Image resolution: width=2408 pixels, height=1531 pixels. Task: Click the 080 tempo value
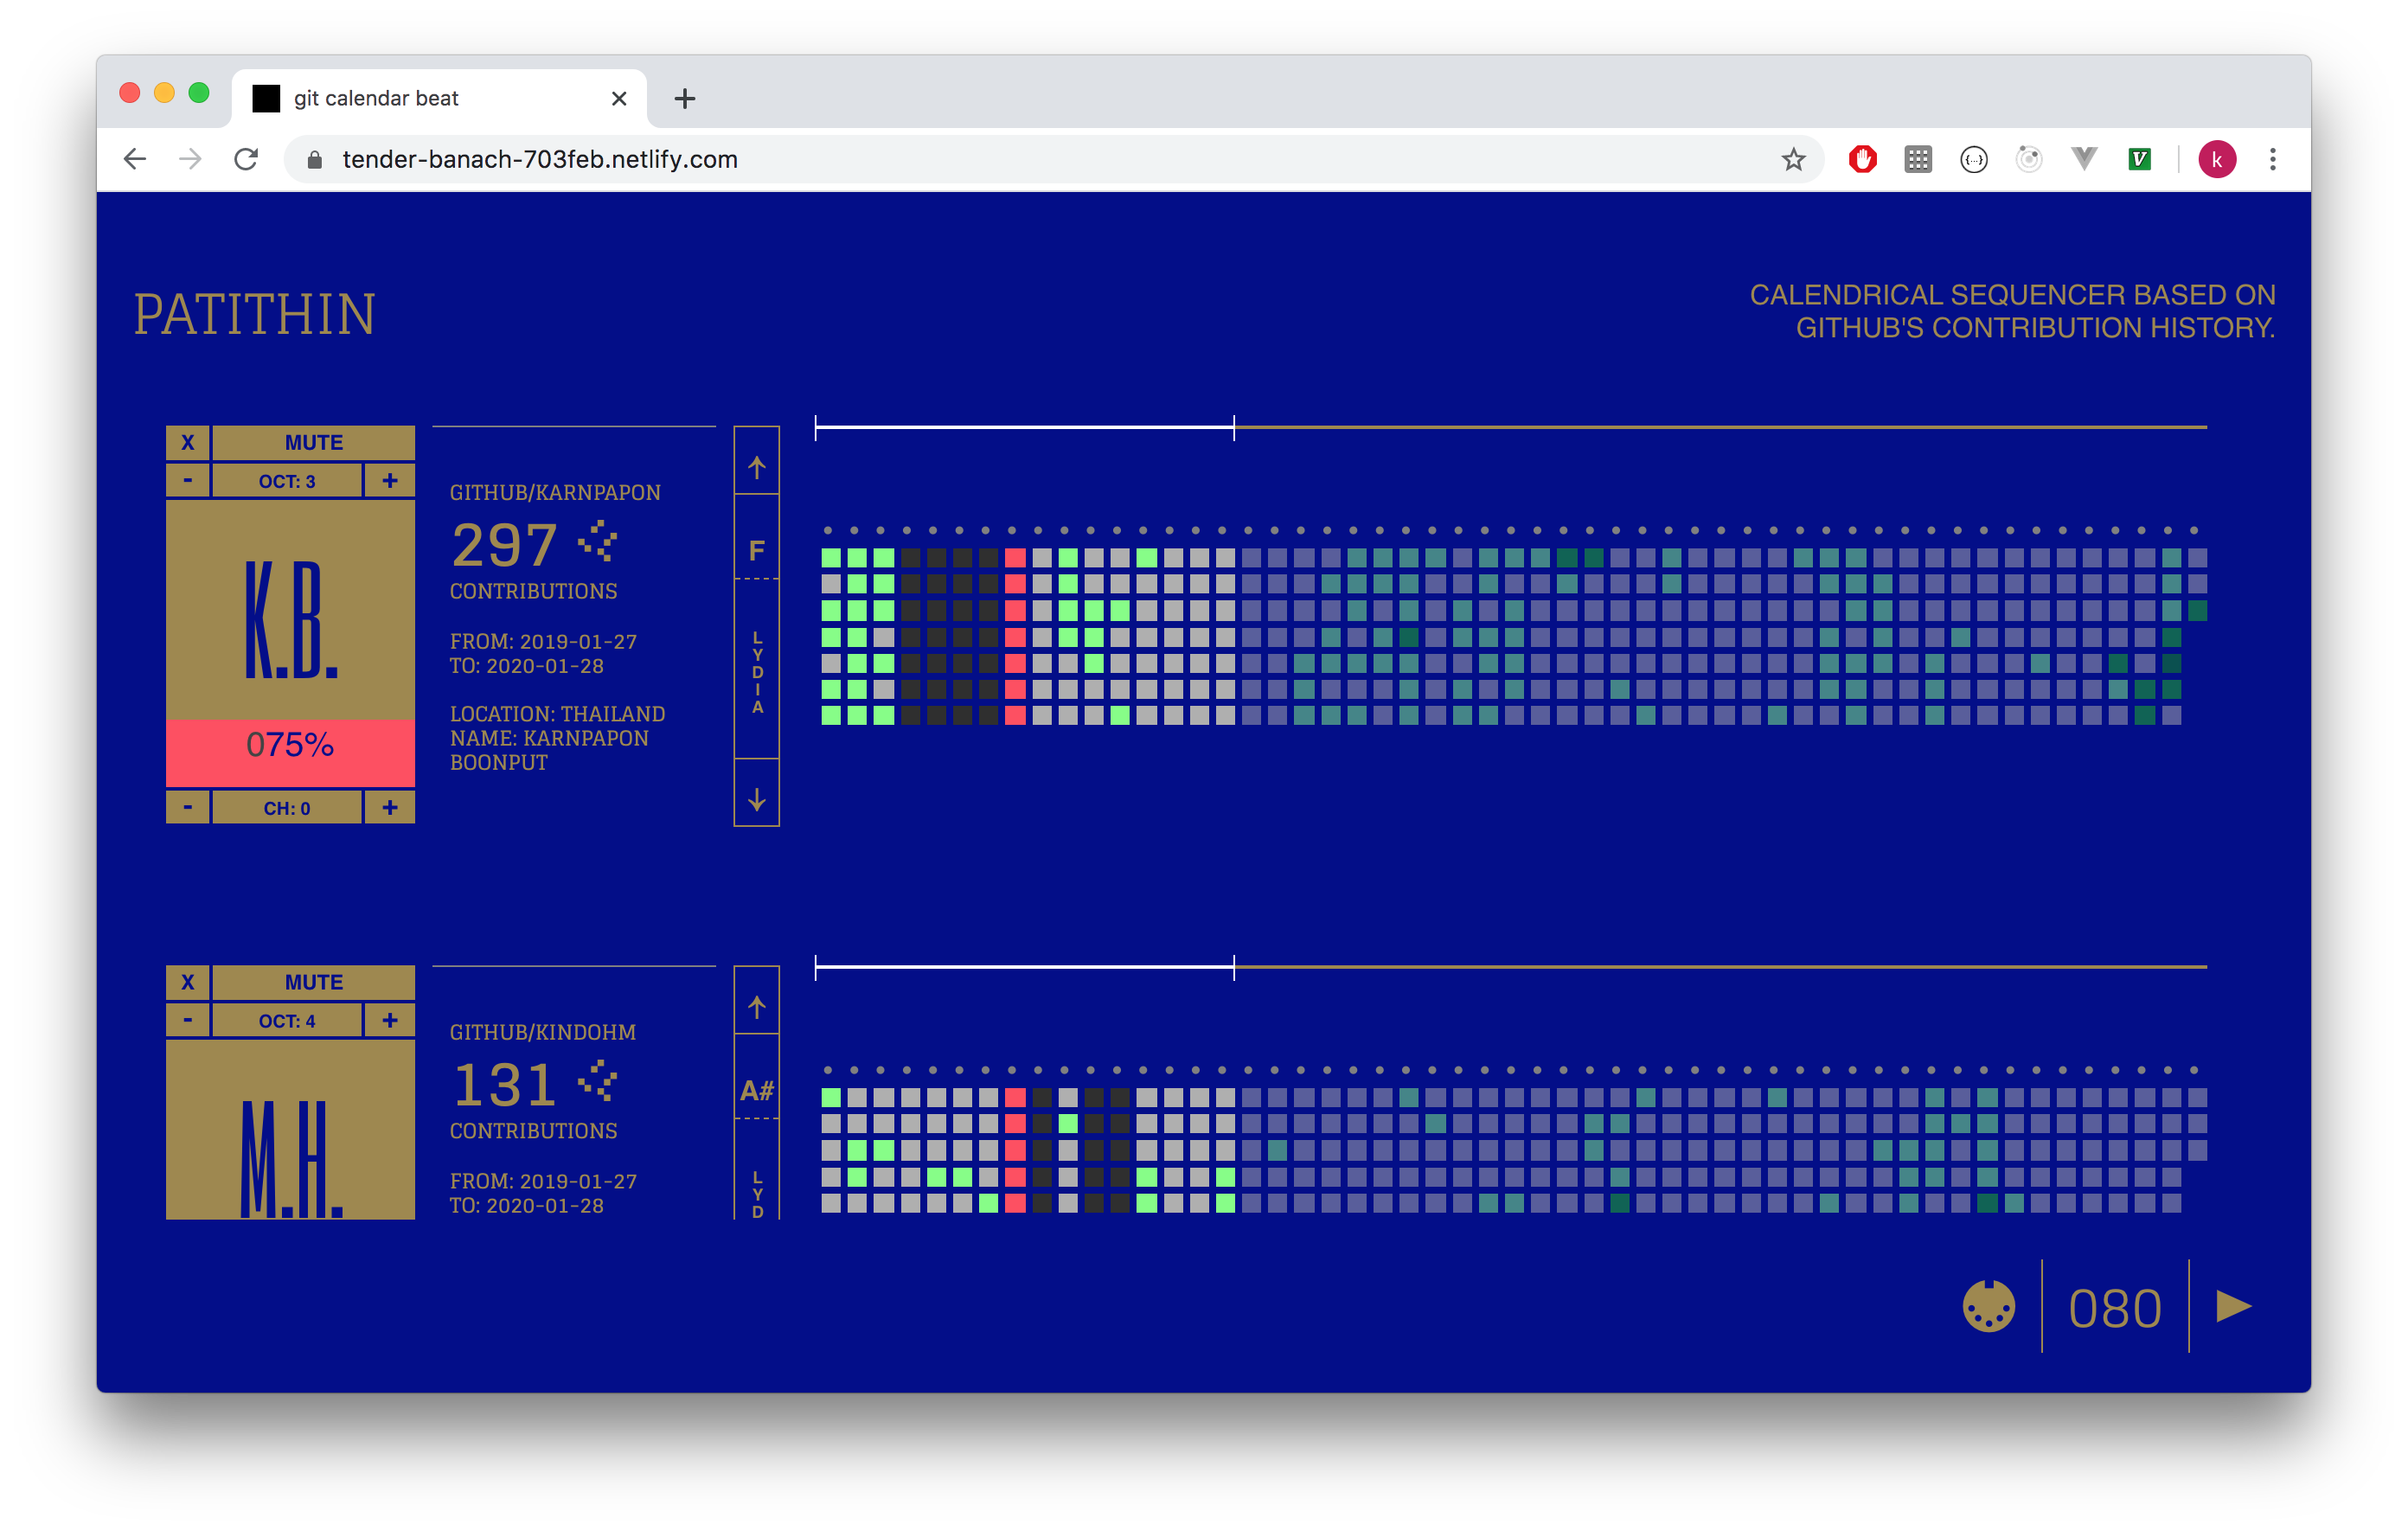click(x=2115, y=1308)
